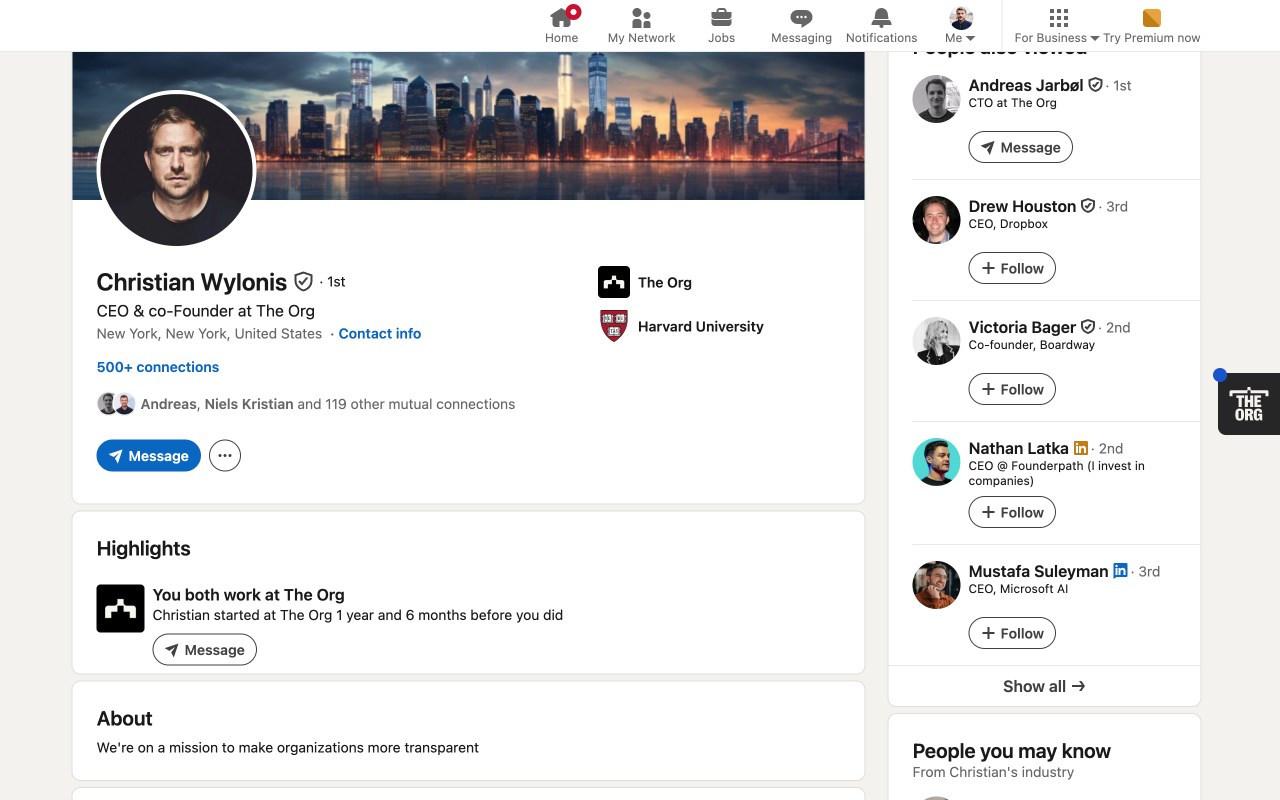Open Nathan Latka's avatar
This screenshot has width=1280, height=800.
937,462
